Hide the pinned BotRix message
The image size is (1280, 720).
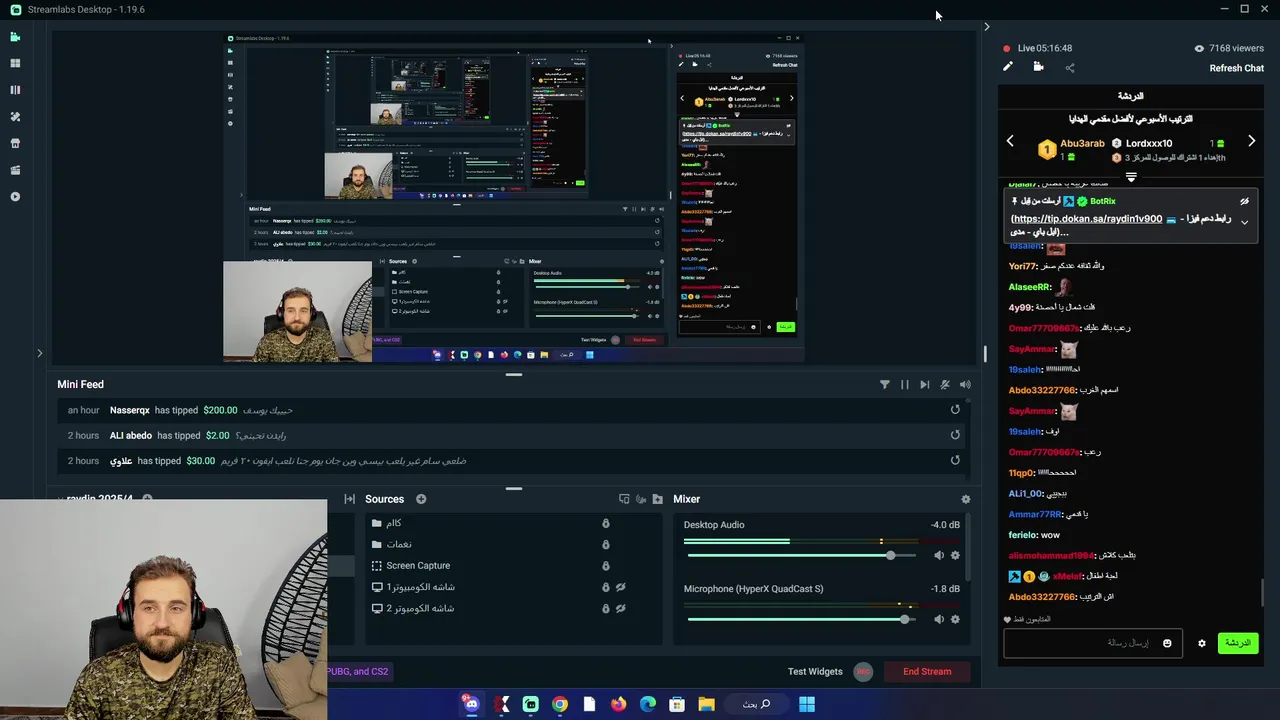(x=1245, y=201)
